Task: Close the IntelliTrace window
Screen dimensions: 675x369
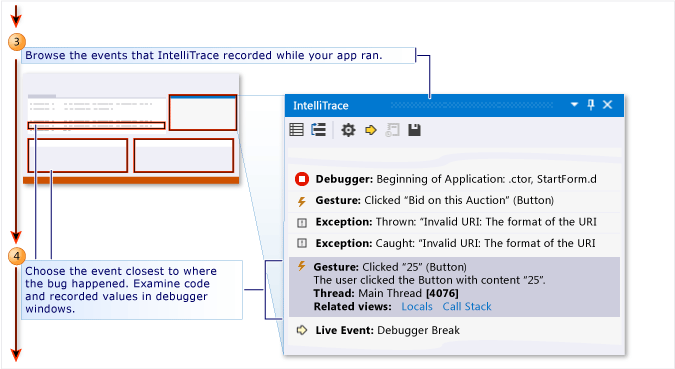Action: click(x=607, y=105)
